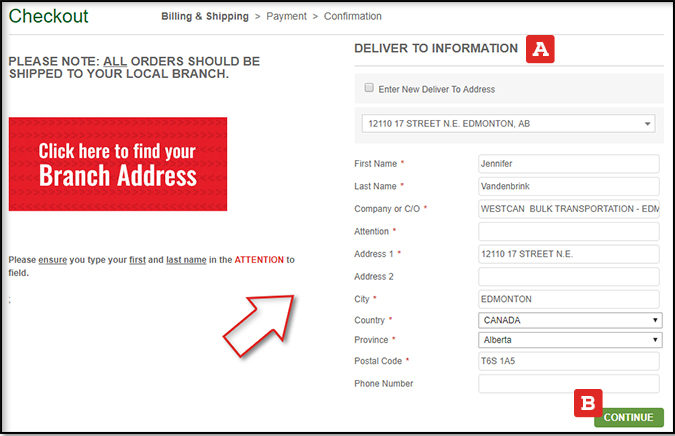Click into the empty Attention field
The height and width of the screenshot is (436, 675).
pyautogui.click(x=569, y=231)
